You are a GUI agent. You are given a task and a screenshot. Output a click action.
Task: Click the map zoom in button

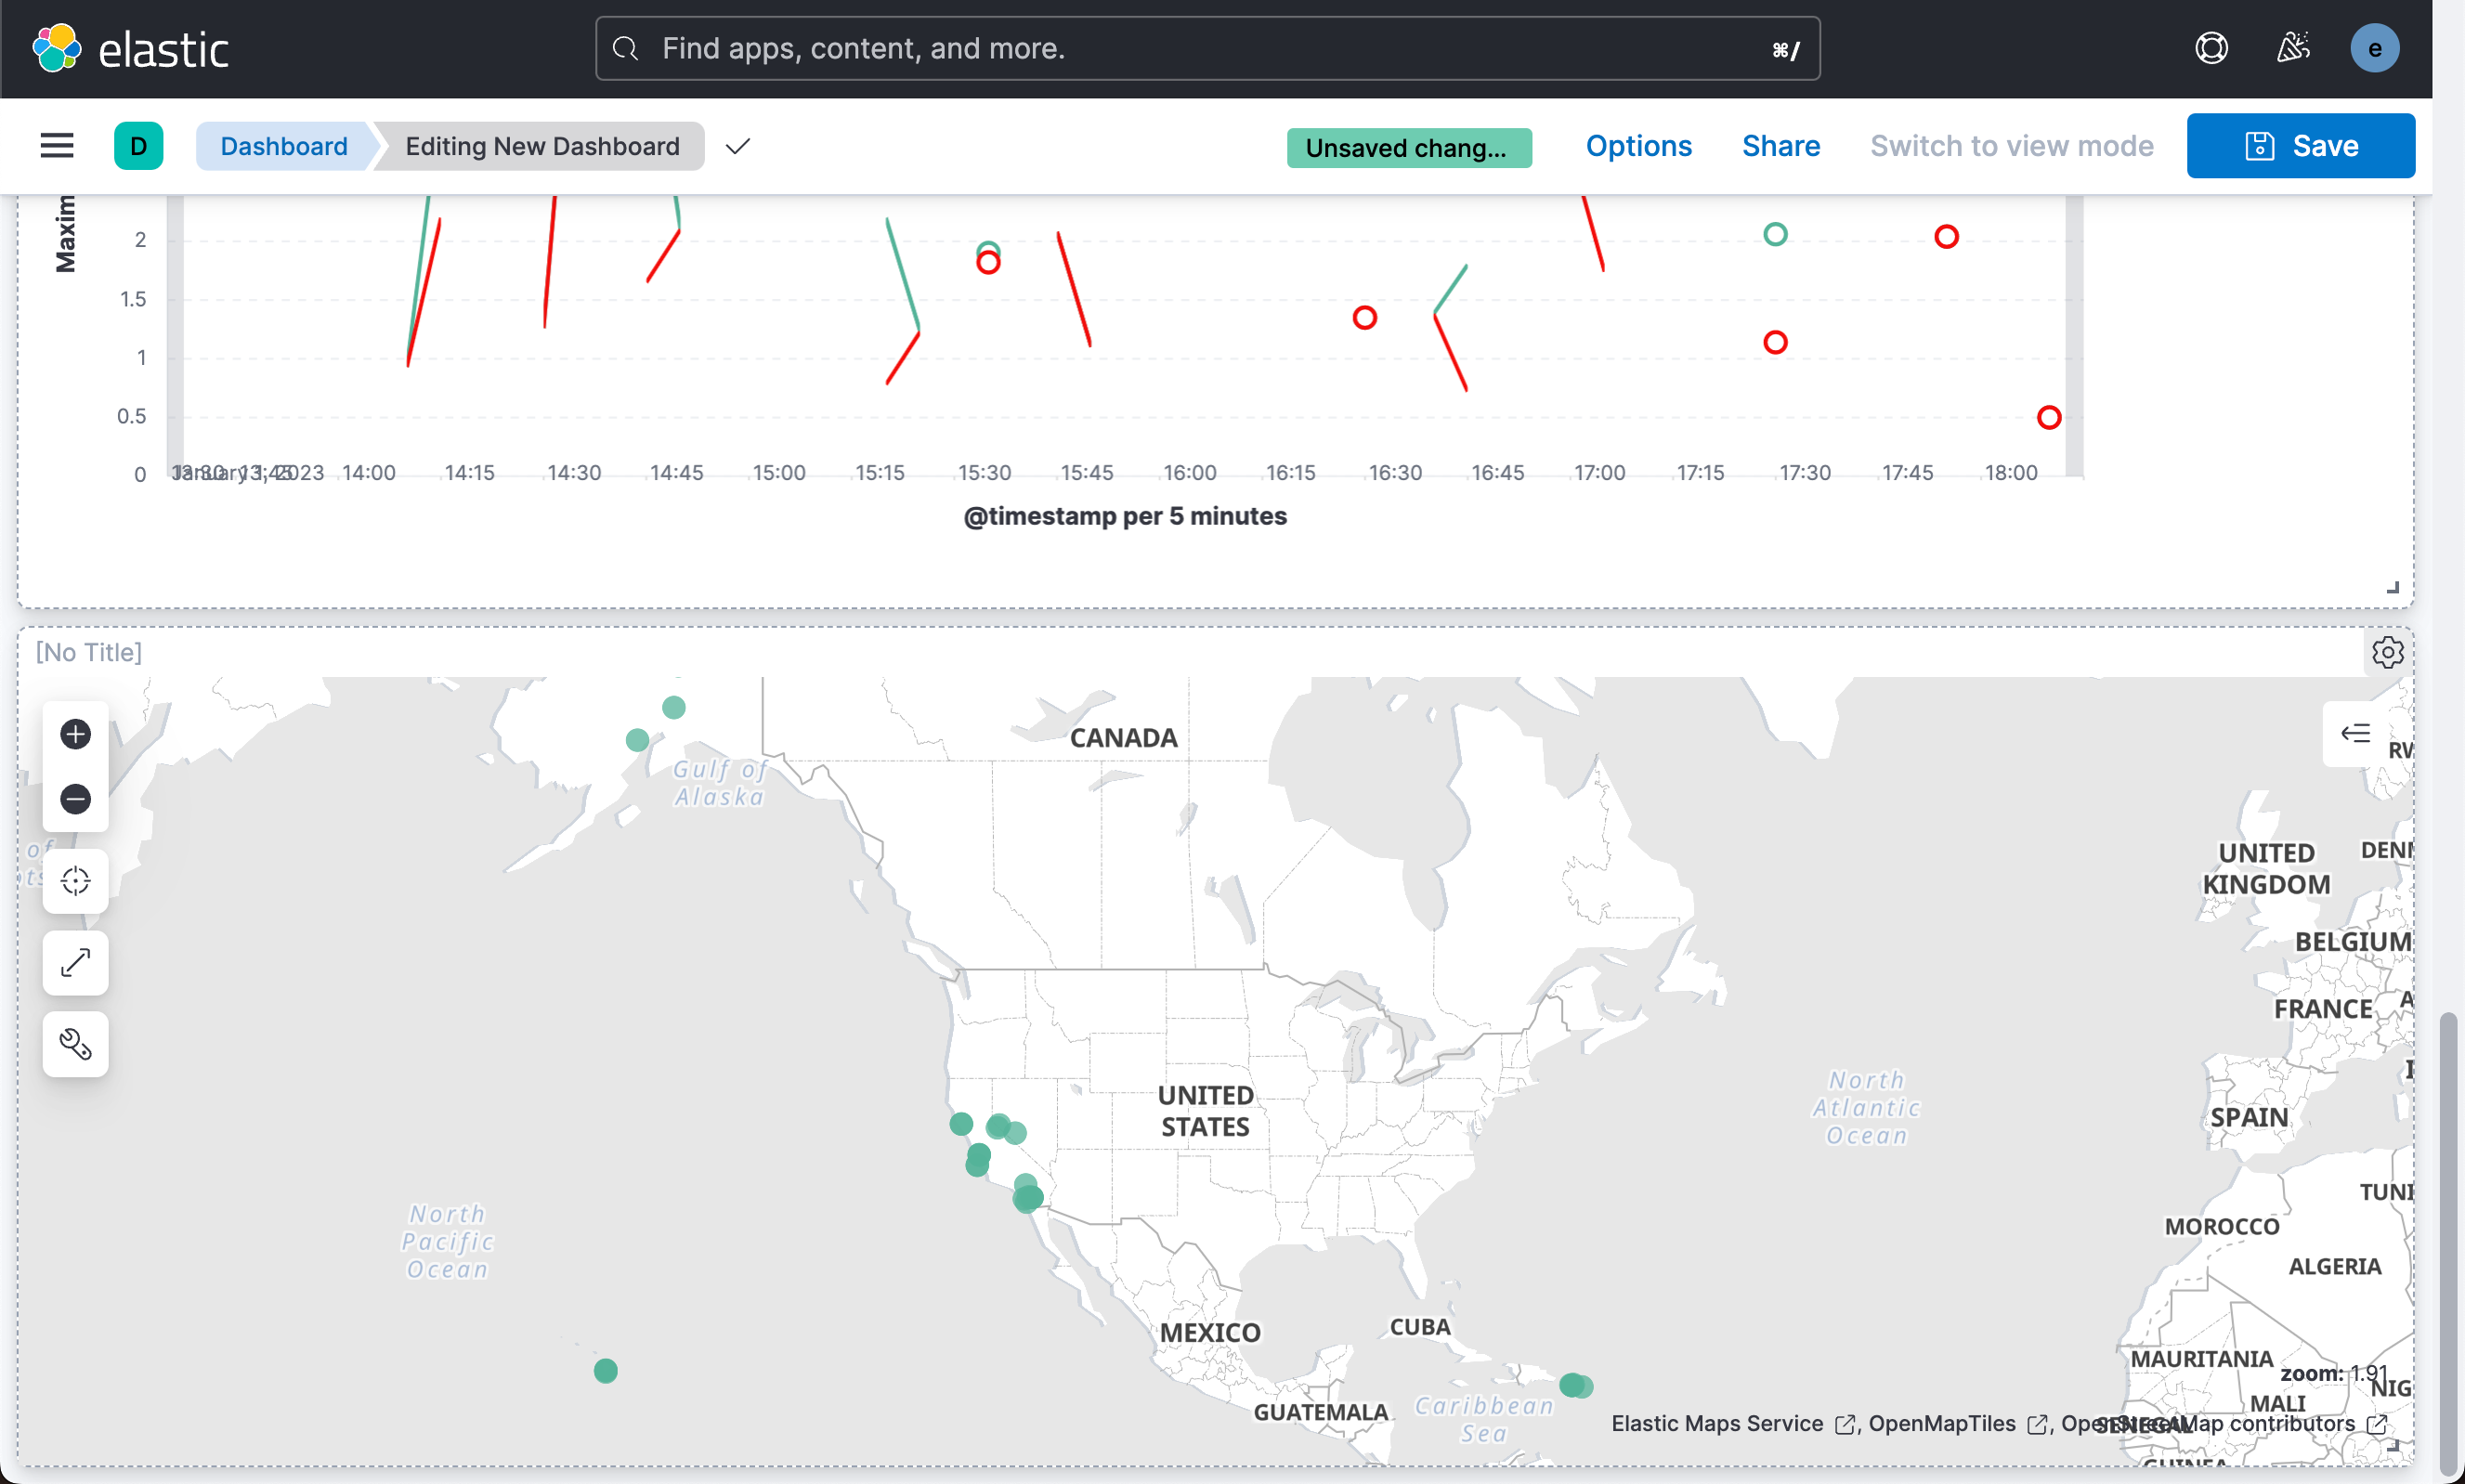click(75, 734)
